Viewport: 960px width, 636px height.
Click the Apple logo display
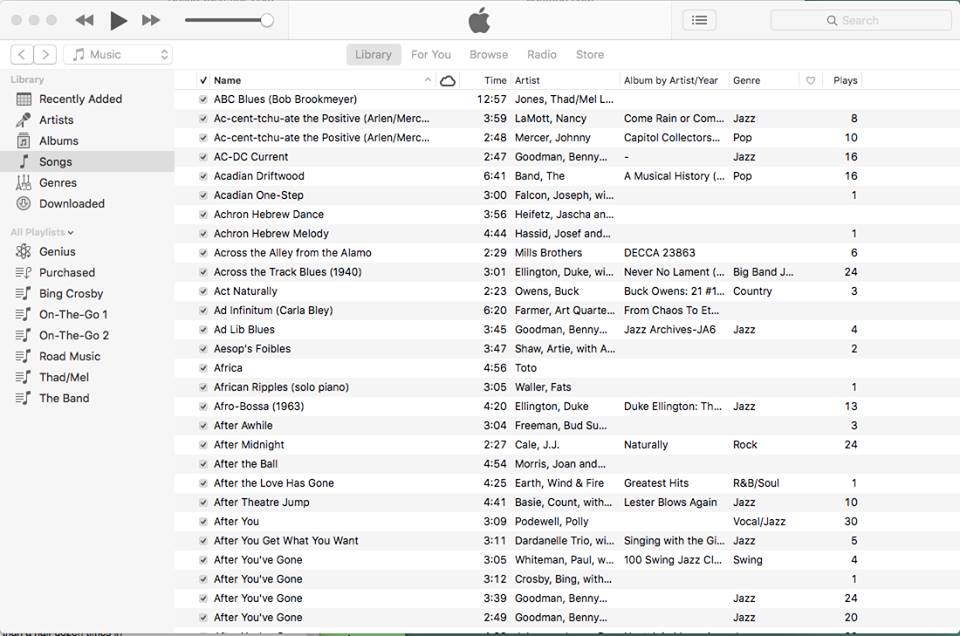tap(479, 20)
